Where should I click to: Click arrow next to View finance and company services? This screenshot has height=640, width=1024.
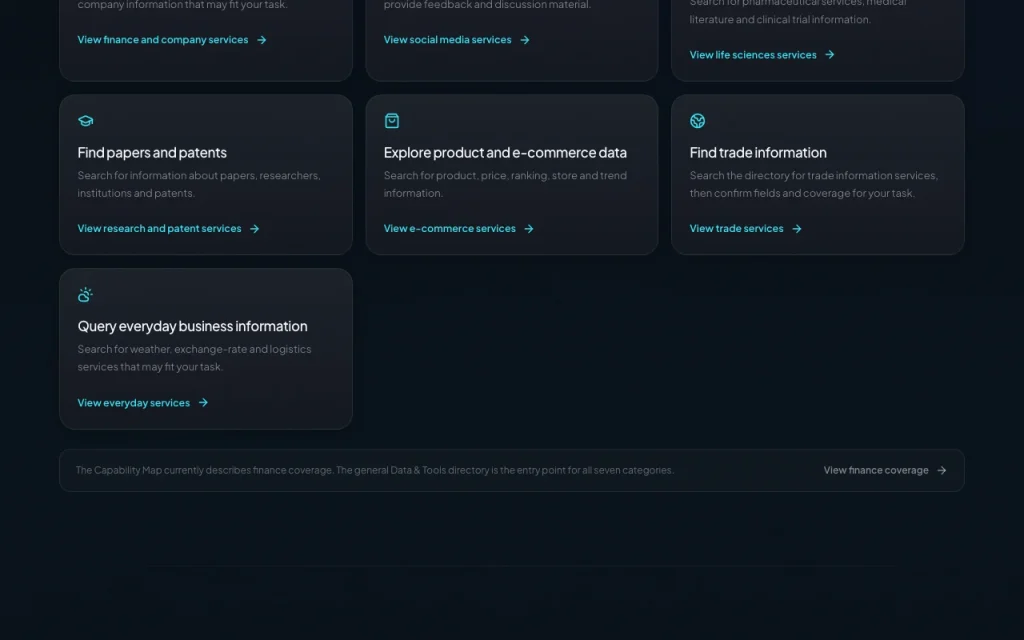pyautogui.click(x=262, y=40)
